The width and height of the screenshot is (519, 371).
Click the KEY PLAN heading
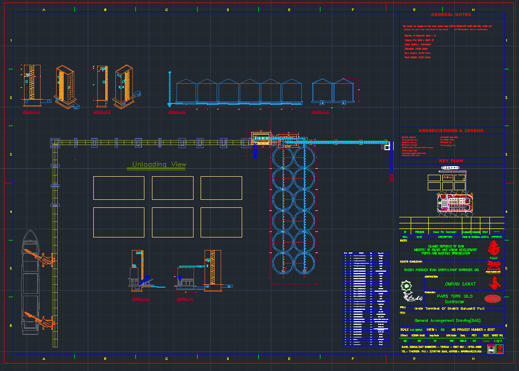(451, 161)
